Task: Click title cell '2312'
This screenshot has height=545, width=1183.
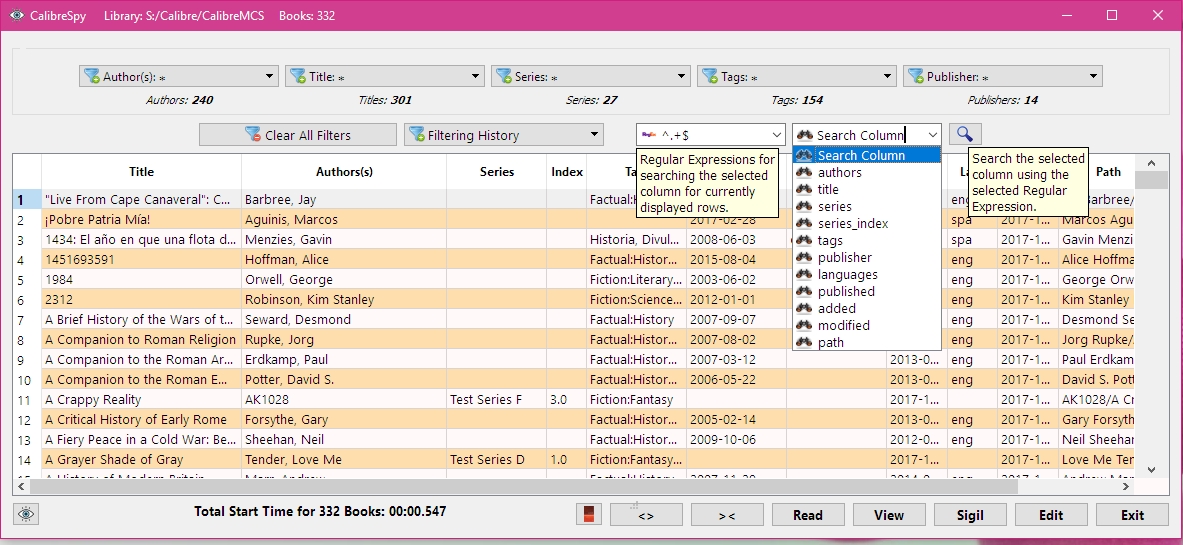Action: tap(141, 299)
